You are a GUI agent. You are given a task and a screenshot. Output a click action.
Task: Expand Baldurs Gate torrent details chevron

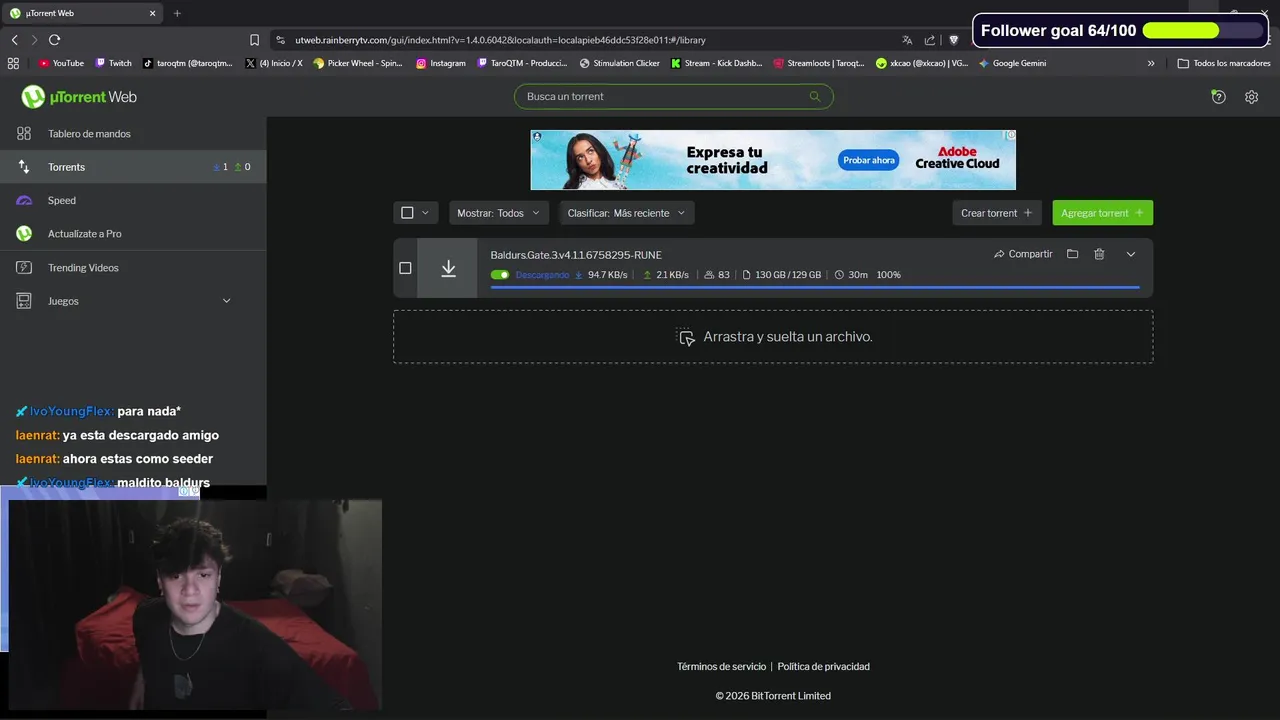point(1131,254)
